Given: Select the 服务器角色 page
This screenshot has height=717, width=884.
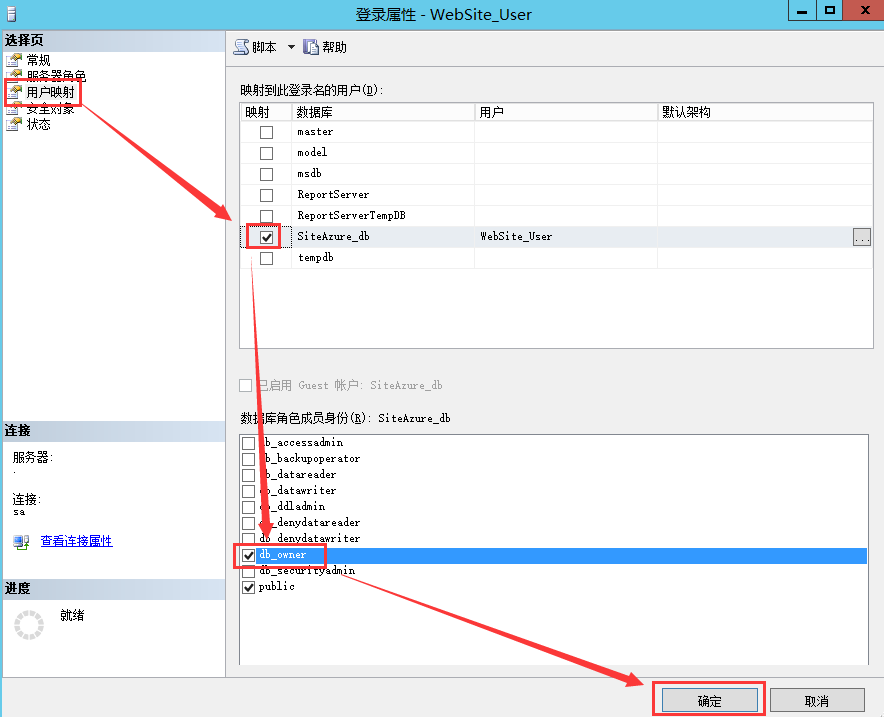Looking at the screenshot, I should tap(56, 76).
